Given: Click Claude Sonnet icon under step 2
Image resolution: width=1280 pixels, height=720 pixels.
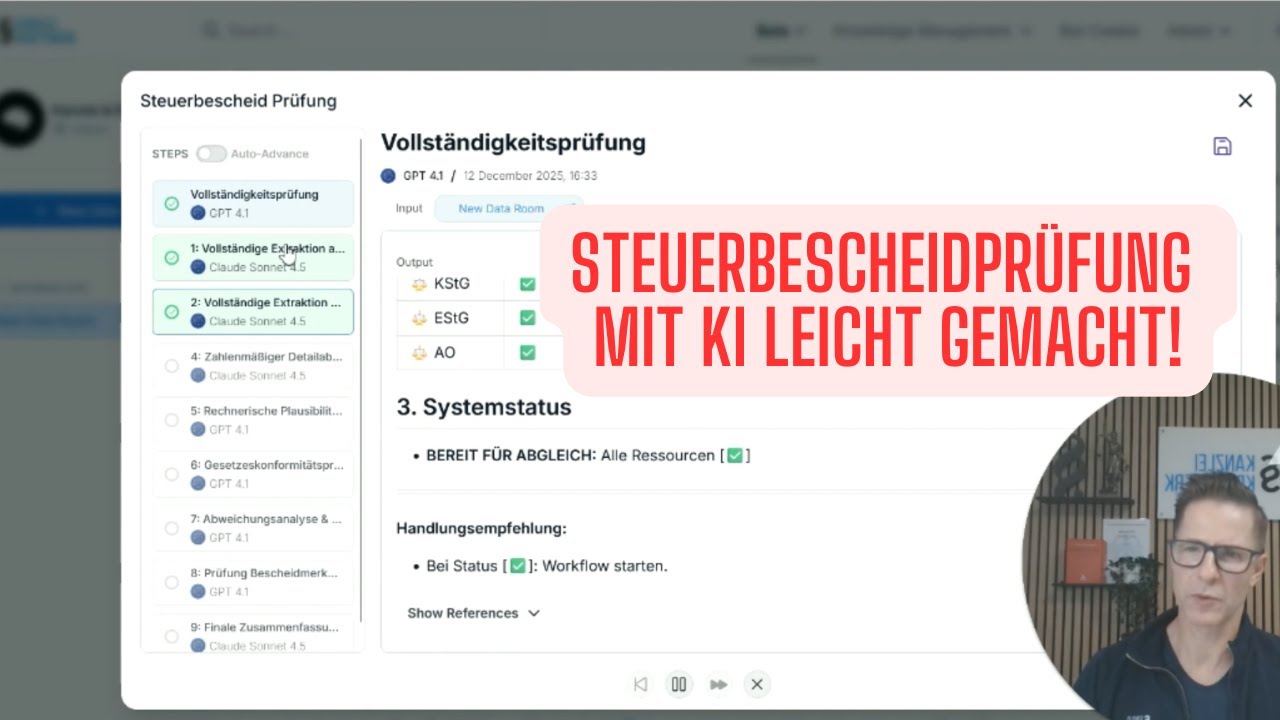Looking at the screenshot, I should [x=198, y=321].
